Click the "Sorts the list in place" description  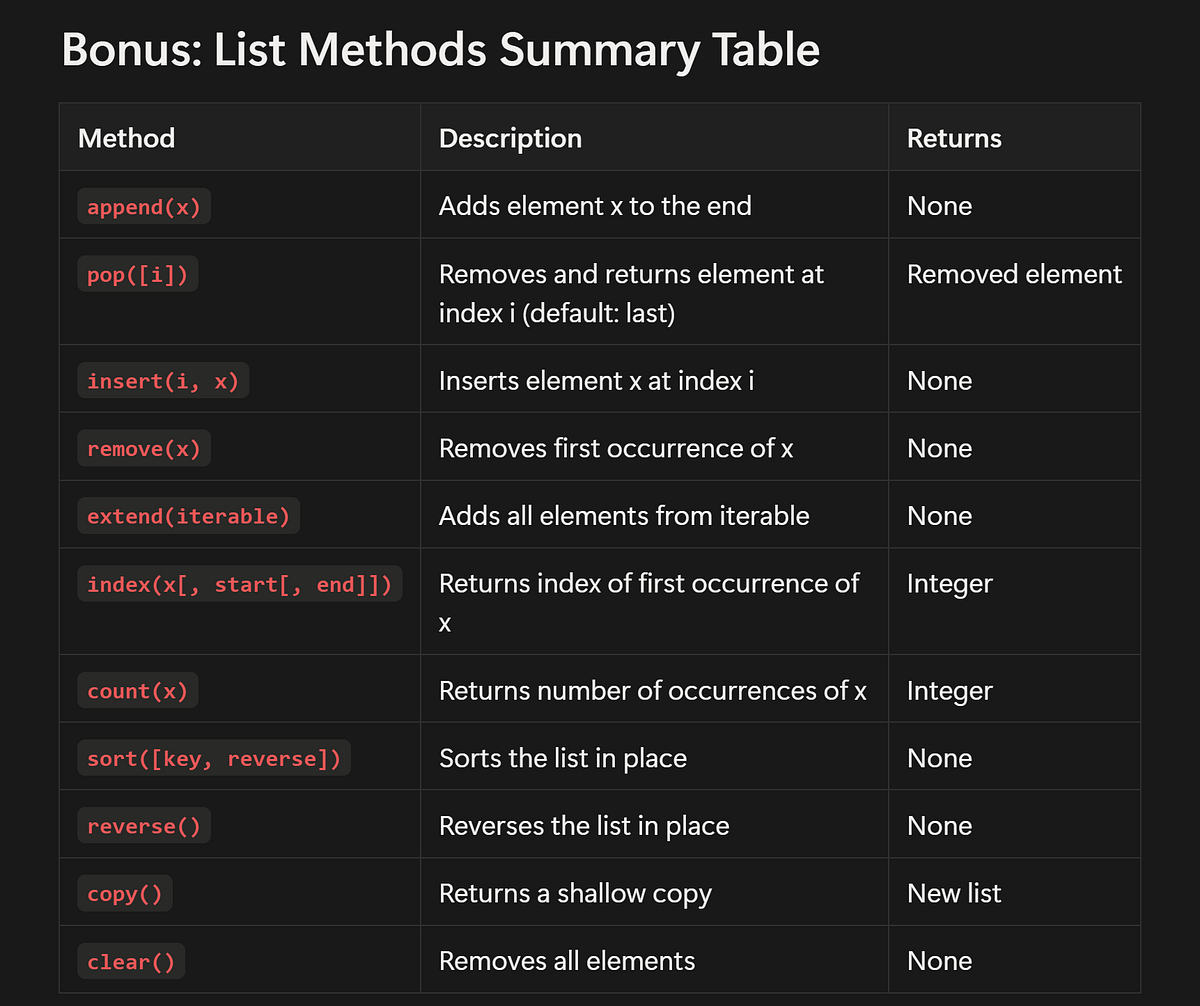pyautogui.click(x=563, y=759)
